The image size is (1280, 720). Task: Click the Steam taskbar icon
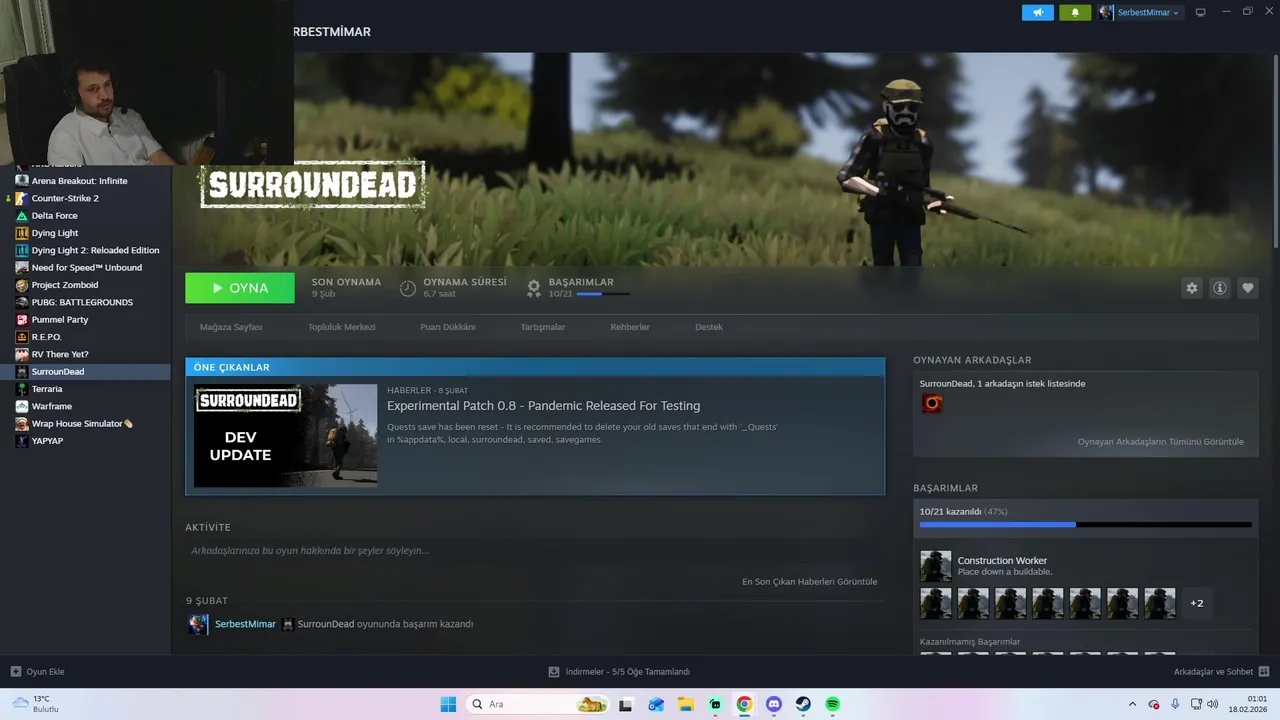coord(803,704)
